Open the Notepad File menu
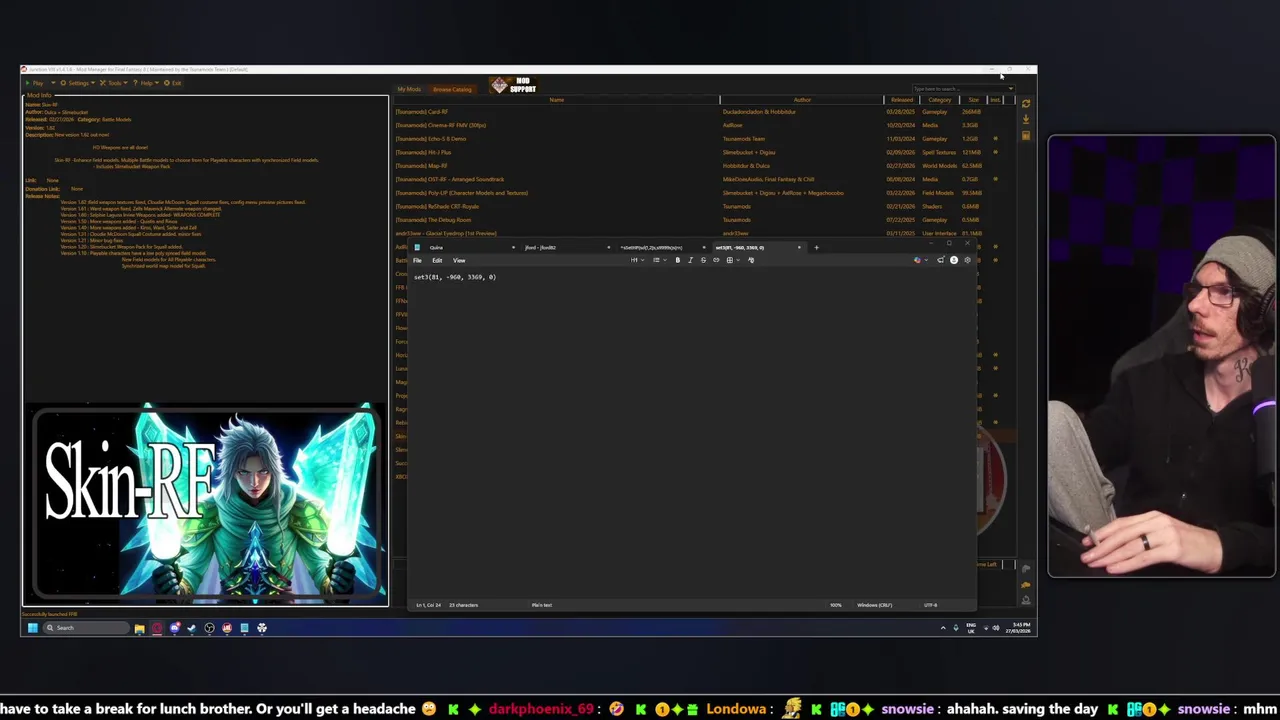The width and height of the screenshot is (1280, 720). coord(417,260)
